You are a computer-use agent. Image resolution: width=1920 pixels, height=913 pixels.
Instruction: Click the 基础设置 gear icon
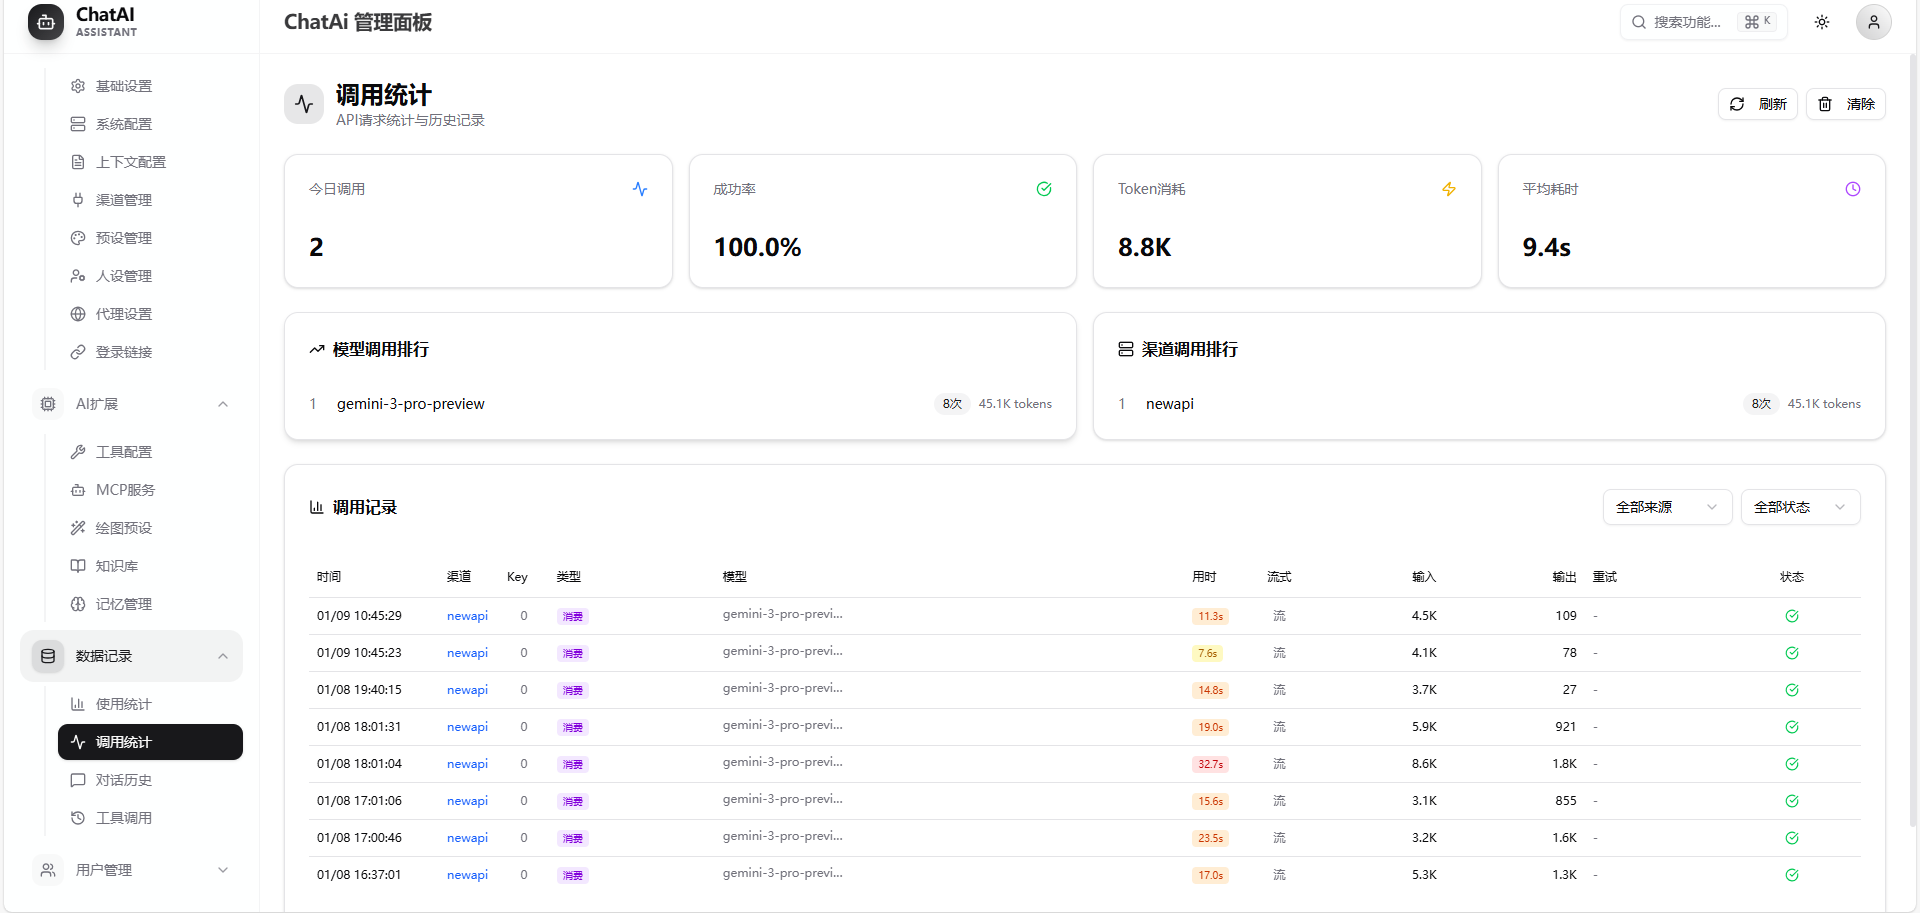pyautogui.click(x=78, y=86)
